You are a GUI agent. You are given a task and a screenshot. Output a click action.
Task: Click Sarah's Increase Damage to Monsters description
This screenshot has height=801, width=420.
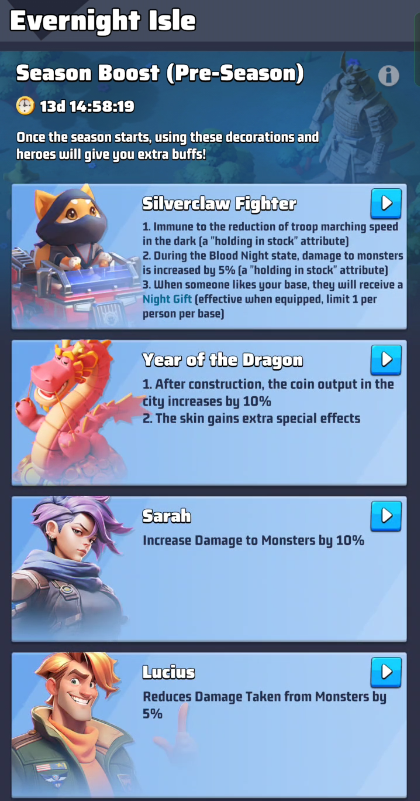(x=253, y=540)
